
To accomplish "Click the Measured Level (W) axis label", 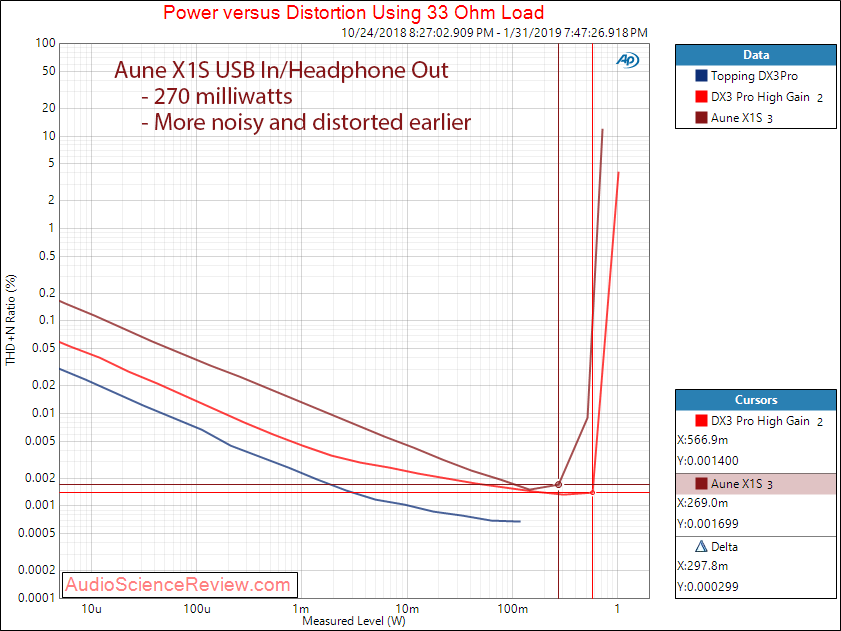I will click(x=354, y=621).
